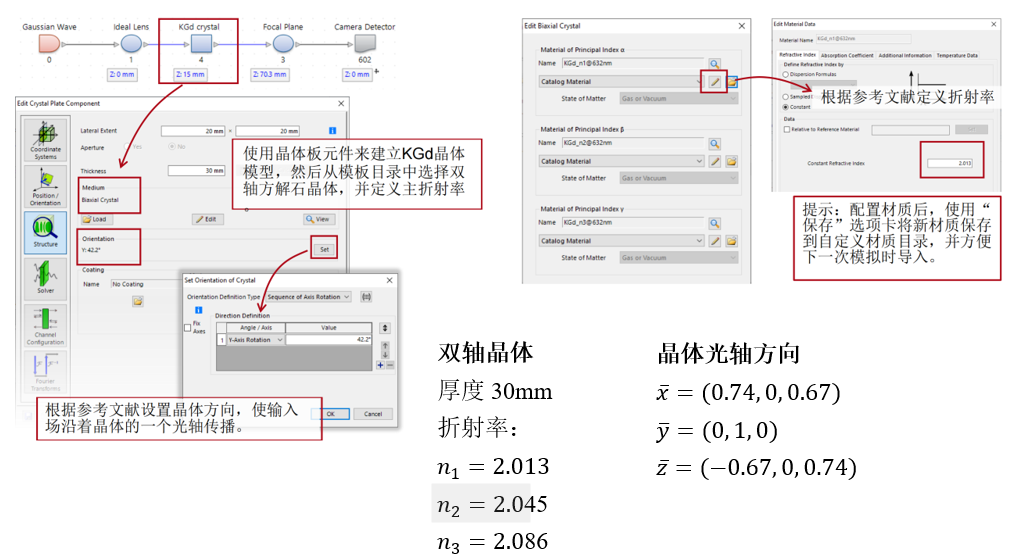Open the Channel Configuration page
1022x557 pixels.
click(45, 325)
